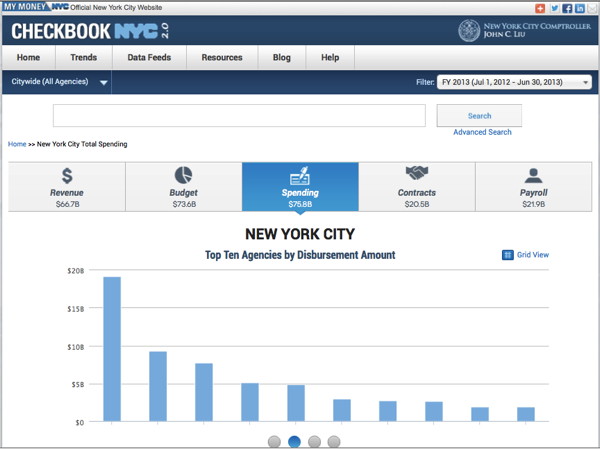Click the MY MONEY NYC badge
600x449 pixels.
(36, 7)
